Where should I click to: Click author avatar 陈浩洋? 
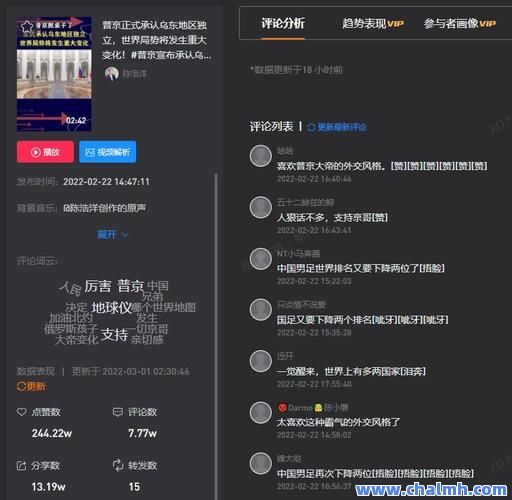pyautogui.click(x=112, y=73)
